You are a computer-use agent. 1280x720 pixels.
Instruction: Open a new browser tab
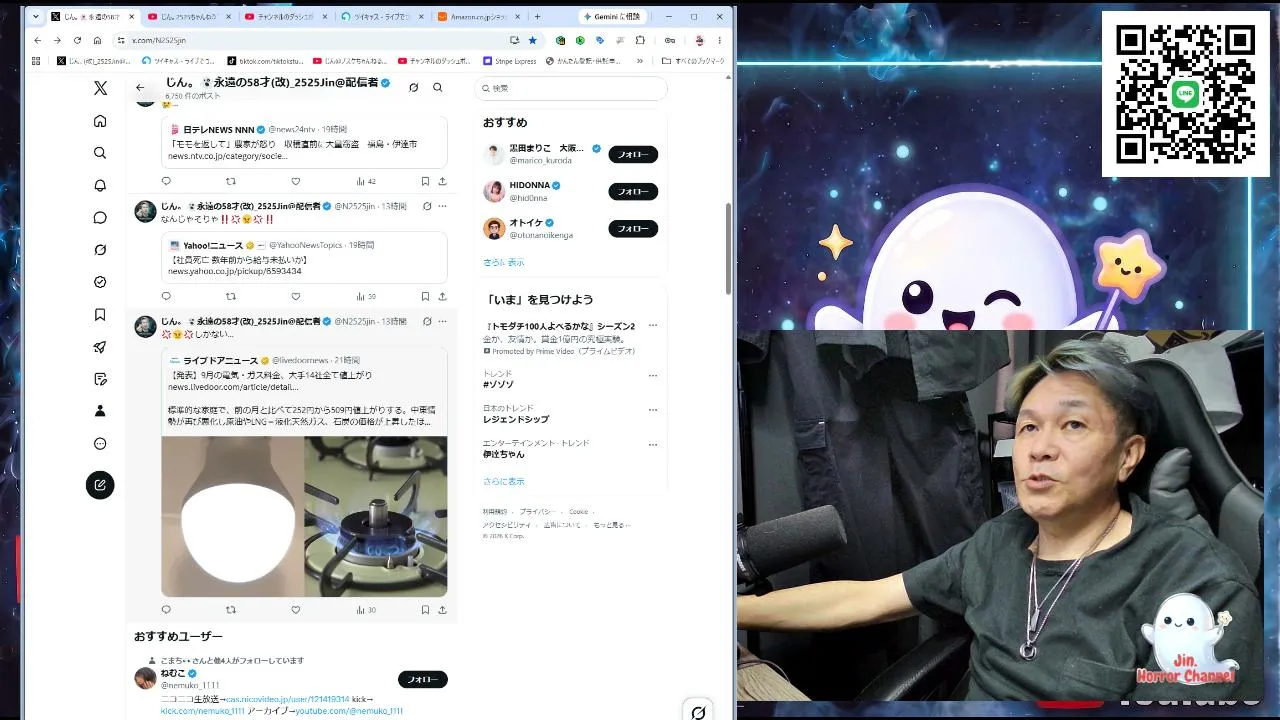537,17
